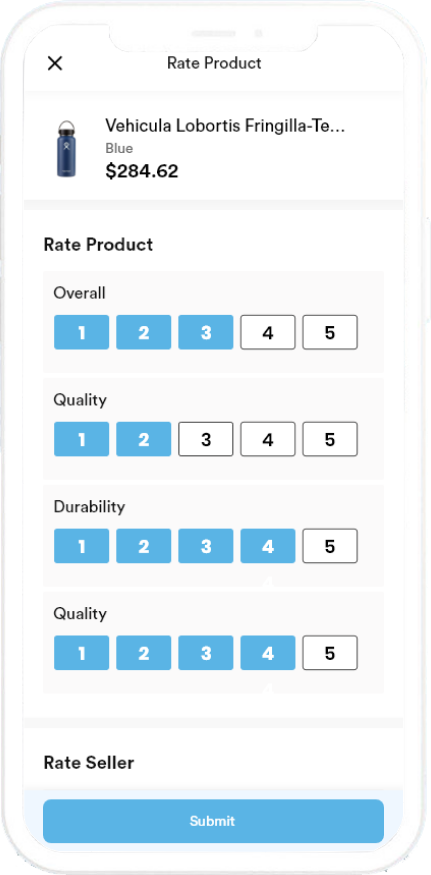Viewport: 431px width, 875px height.
Task: Tap the Rate Seller section heading
Action: click(x=89, y=762)
